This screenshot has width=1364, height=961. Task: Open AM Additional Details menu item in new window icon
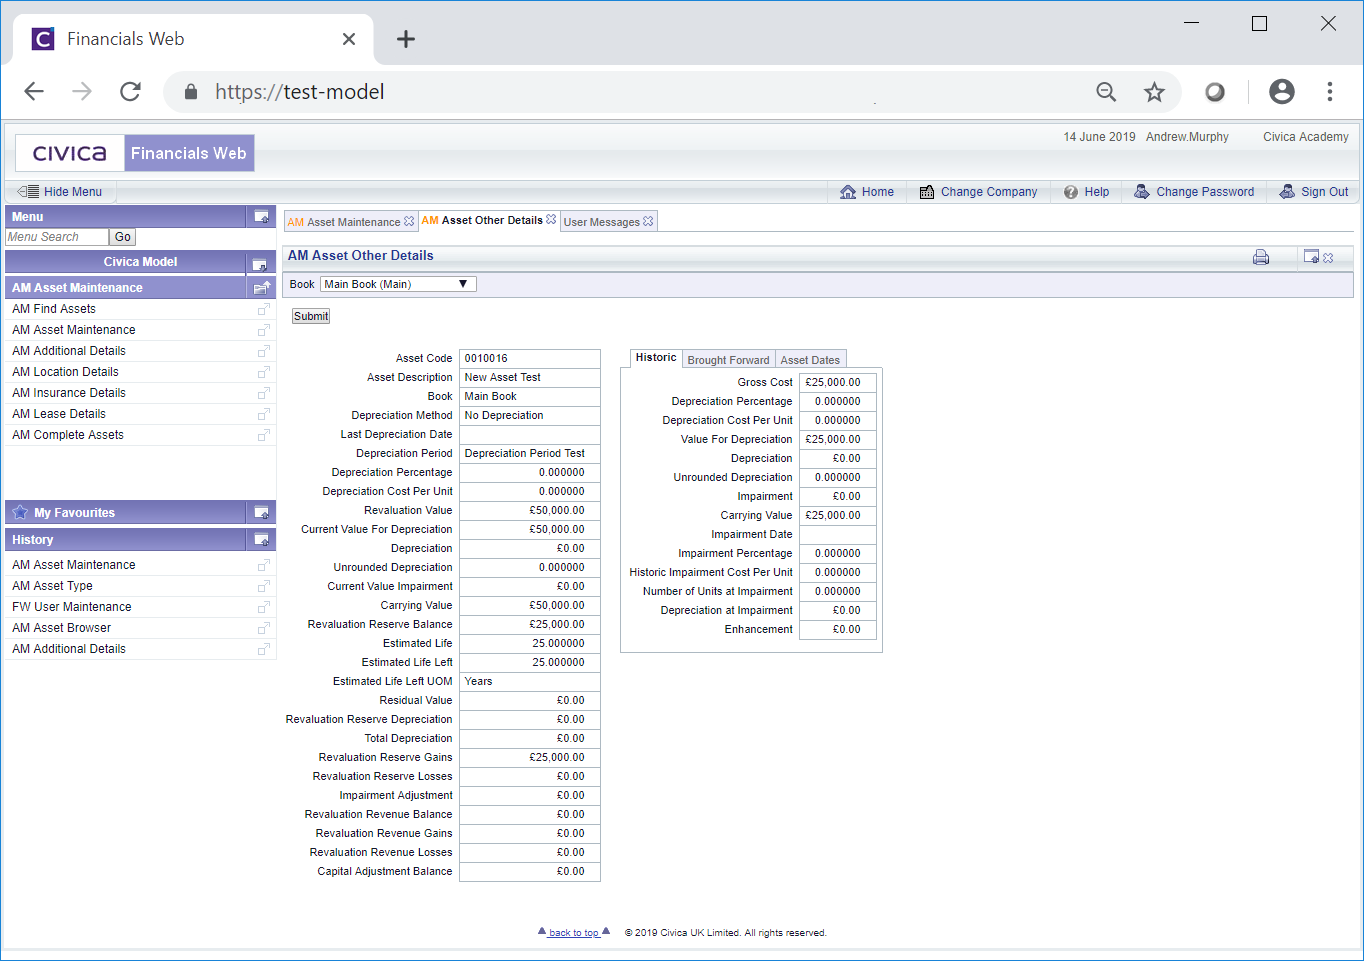[264, 351]
